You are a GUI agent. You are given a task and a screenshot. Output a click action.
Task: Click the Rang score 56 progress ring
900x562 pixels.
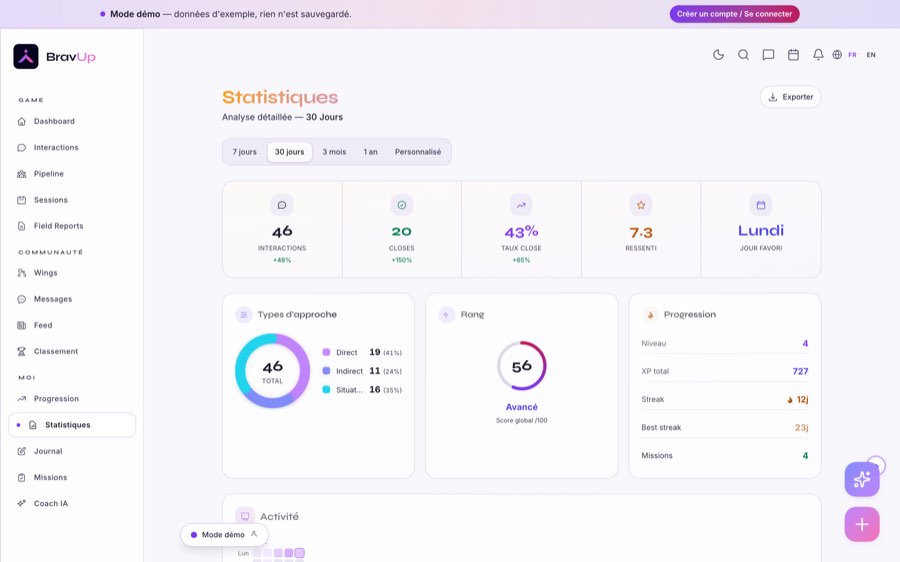pos(521,366)
